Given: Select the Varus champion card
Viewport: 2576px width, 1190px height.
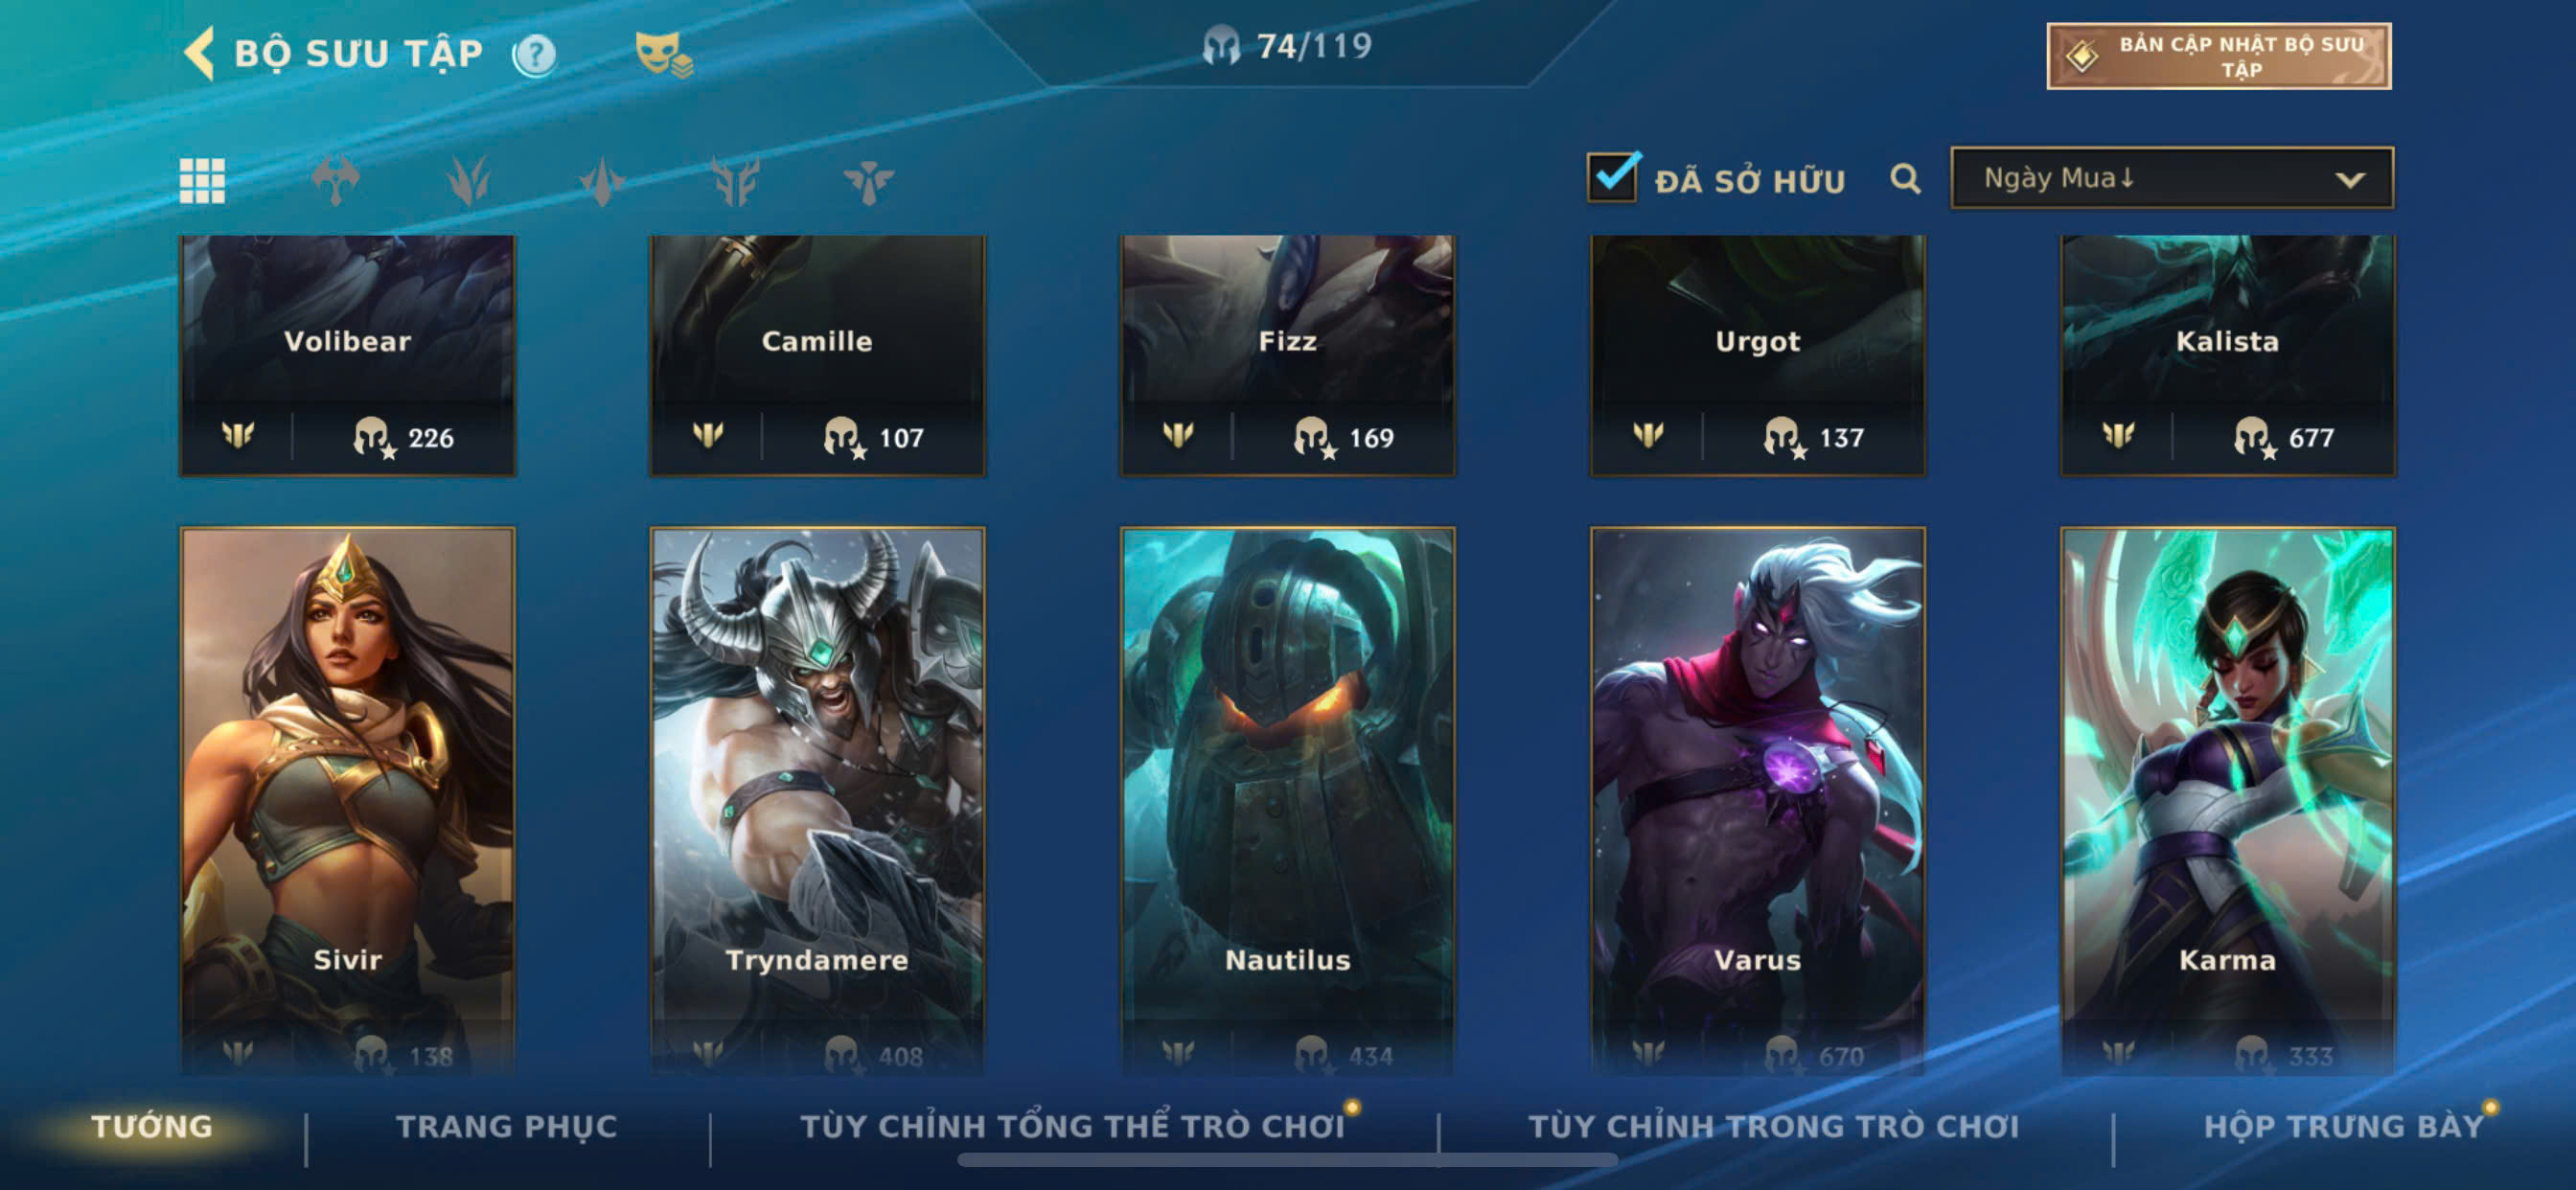Looking at the screenshot, I should pos(1757,800).
